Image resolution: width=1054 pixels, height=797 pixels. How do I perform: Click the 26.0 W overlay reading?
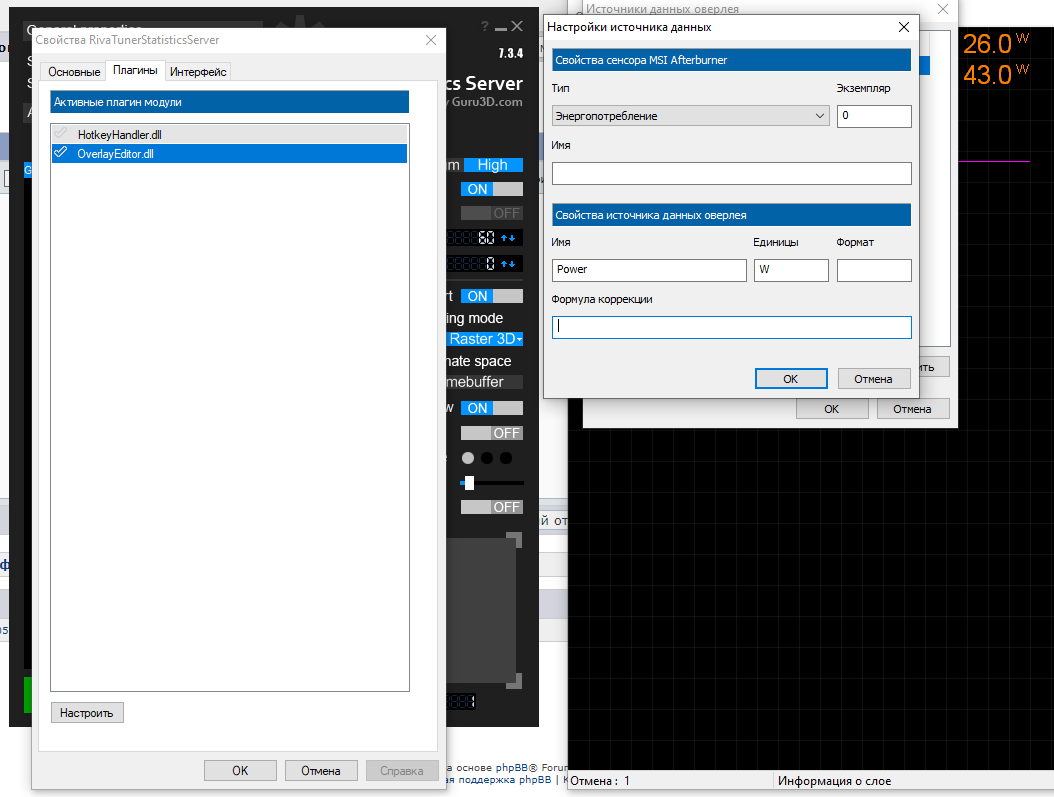(x=996, y=44)
